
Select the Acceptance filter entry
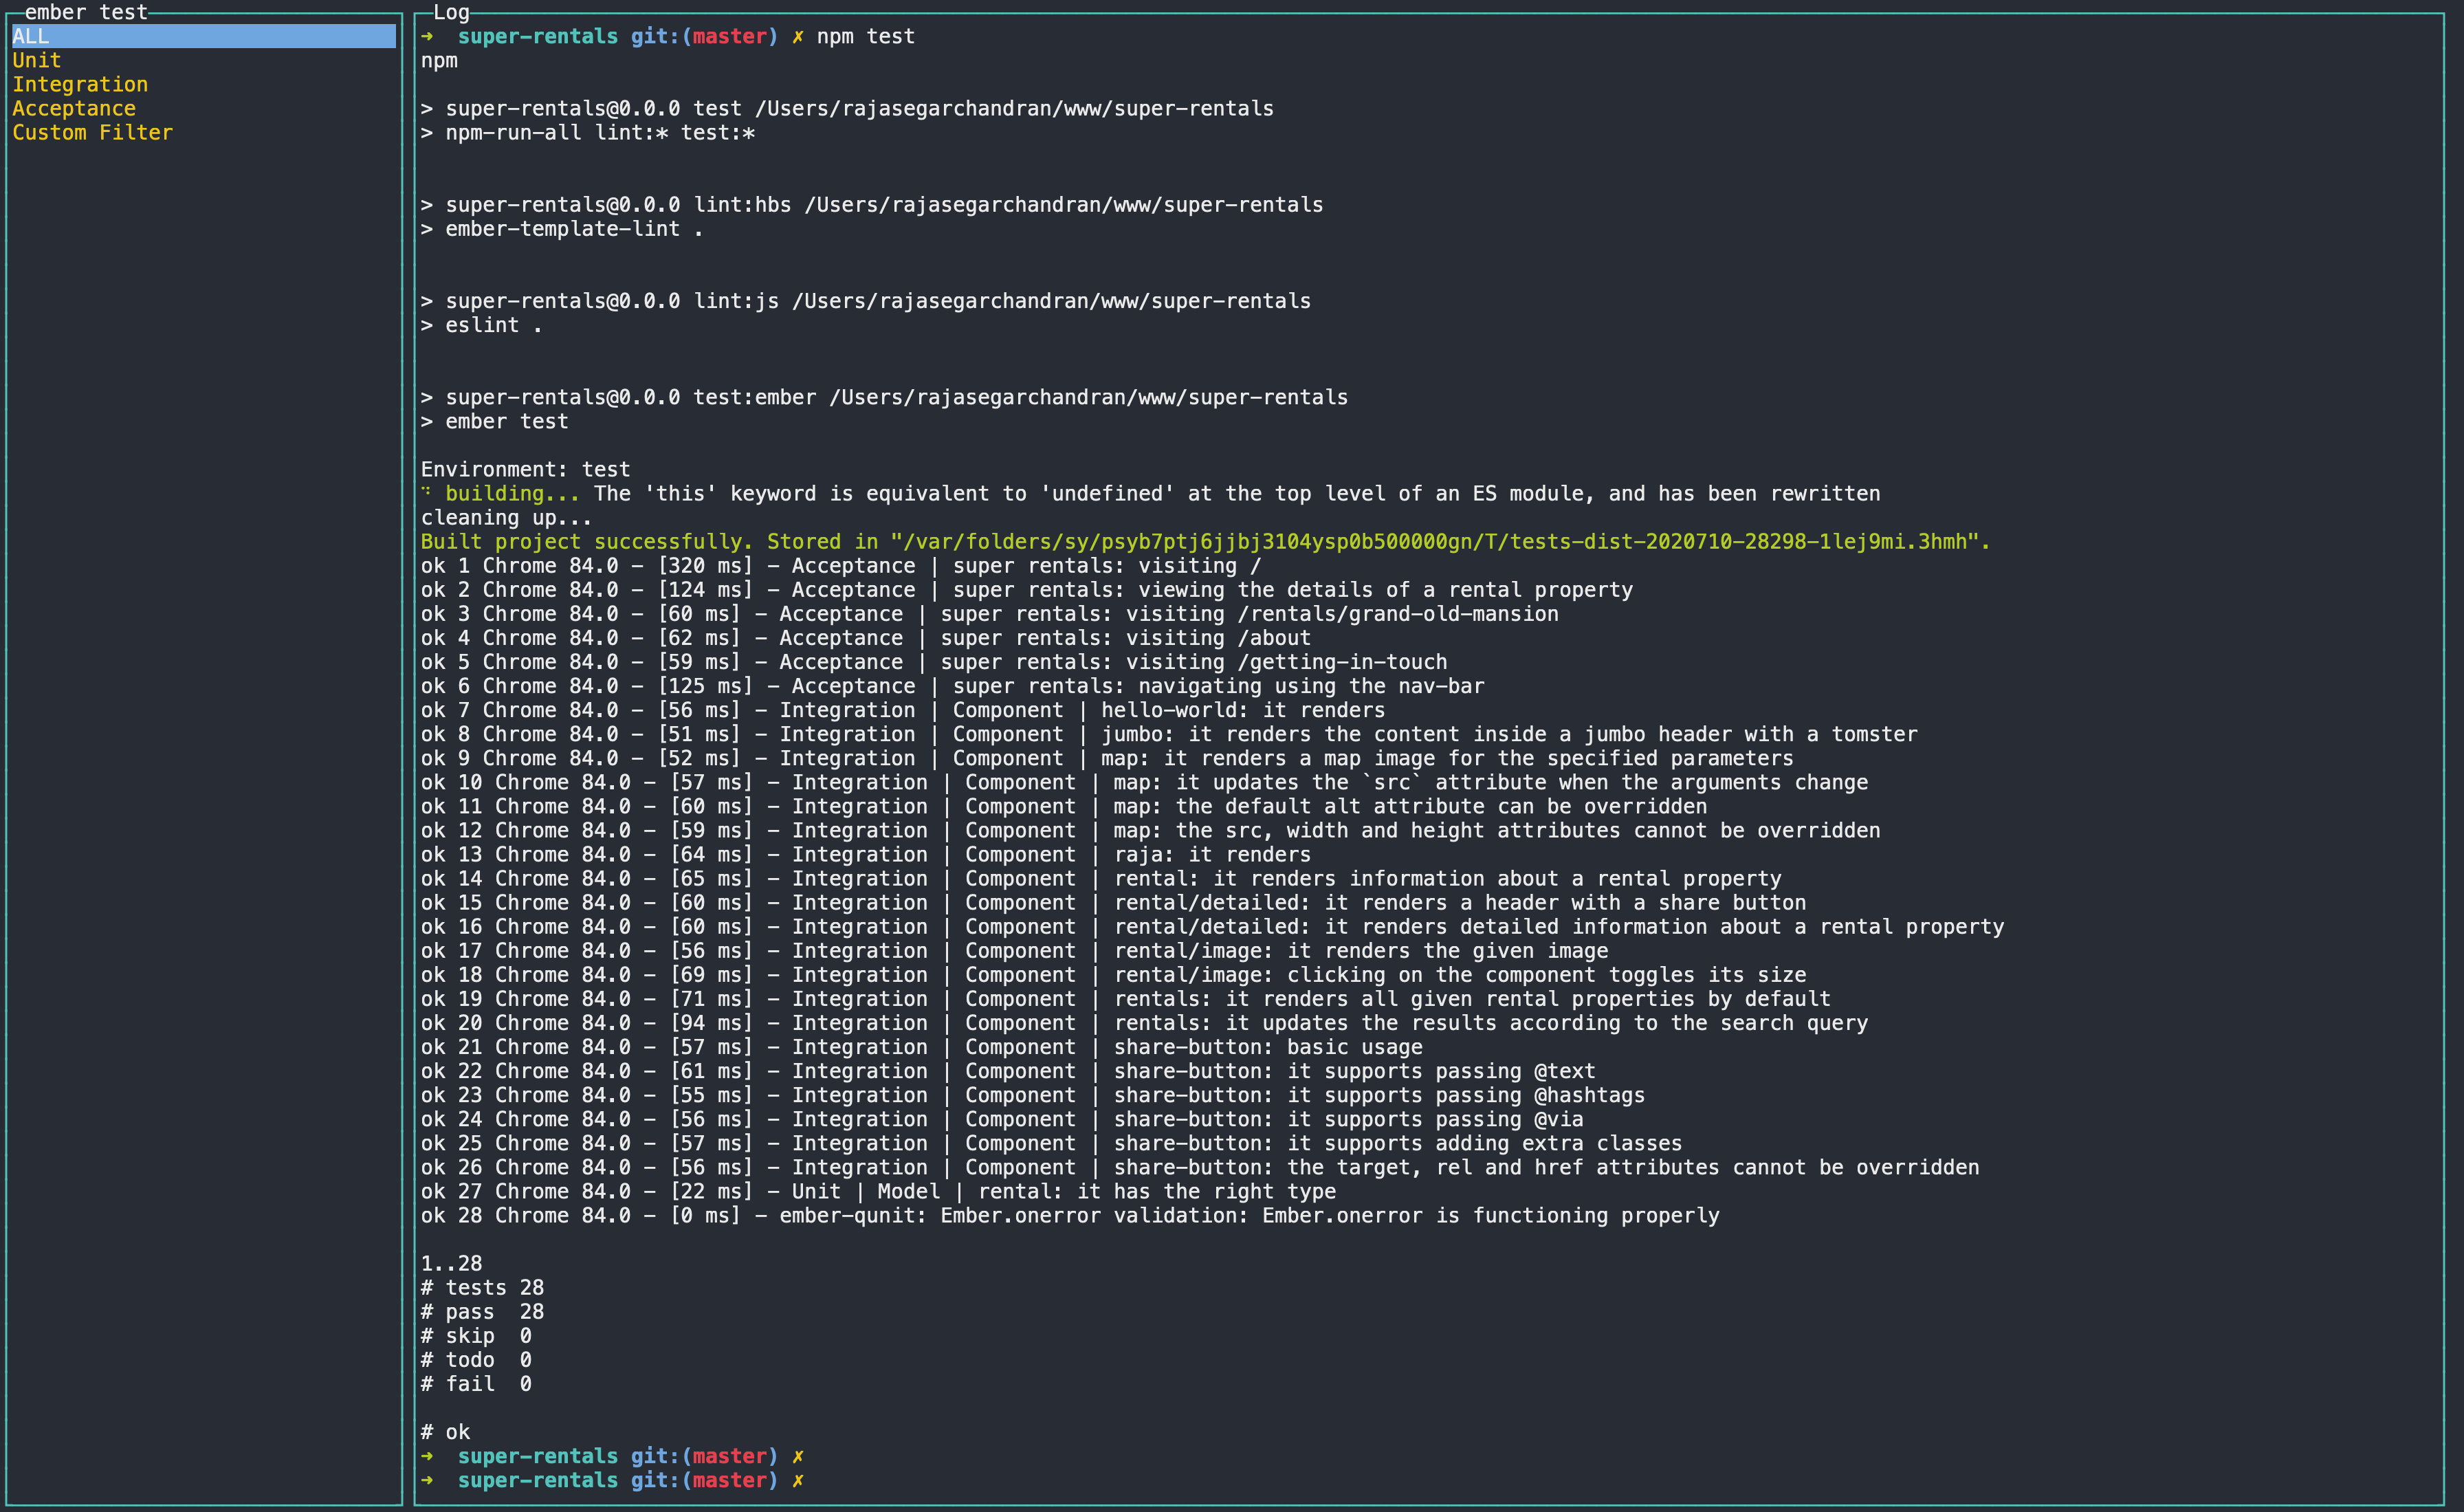(x=74, y=108)
